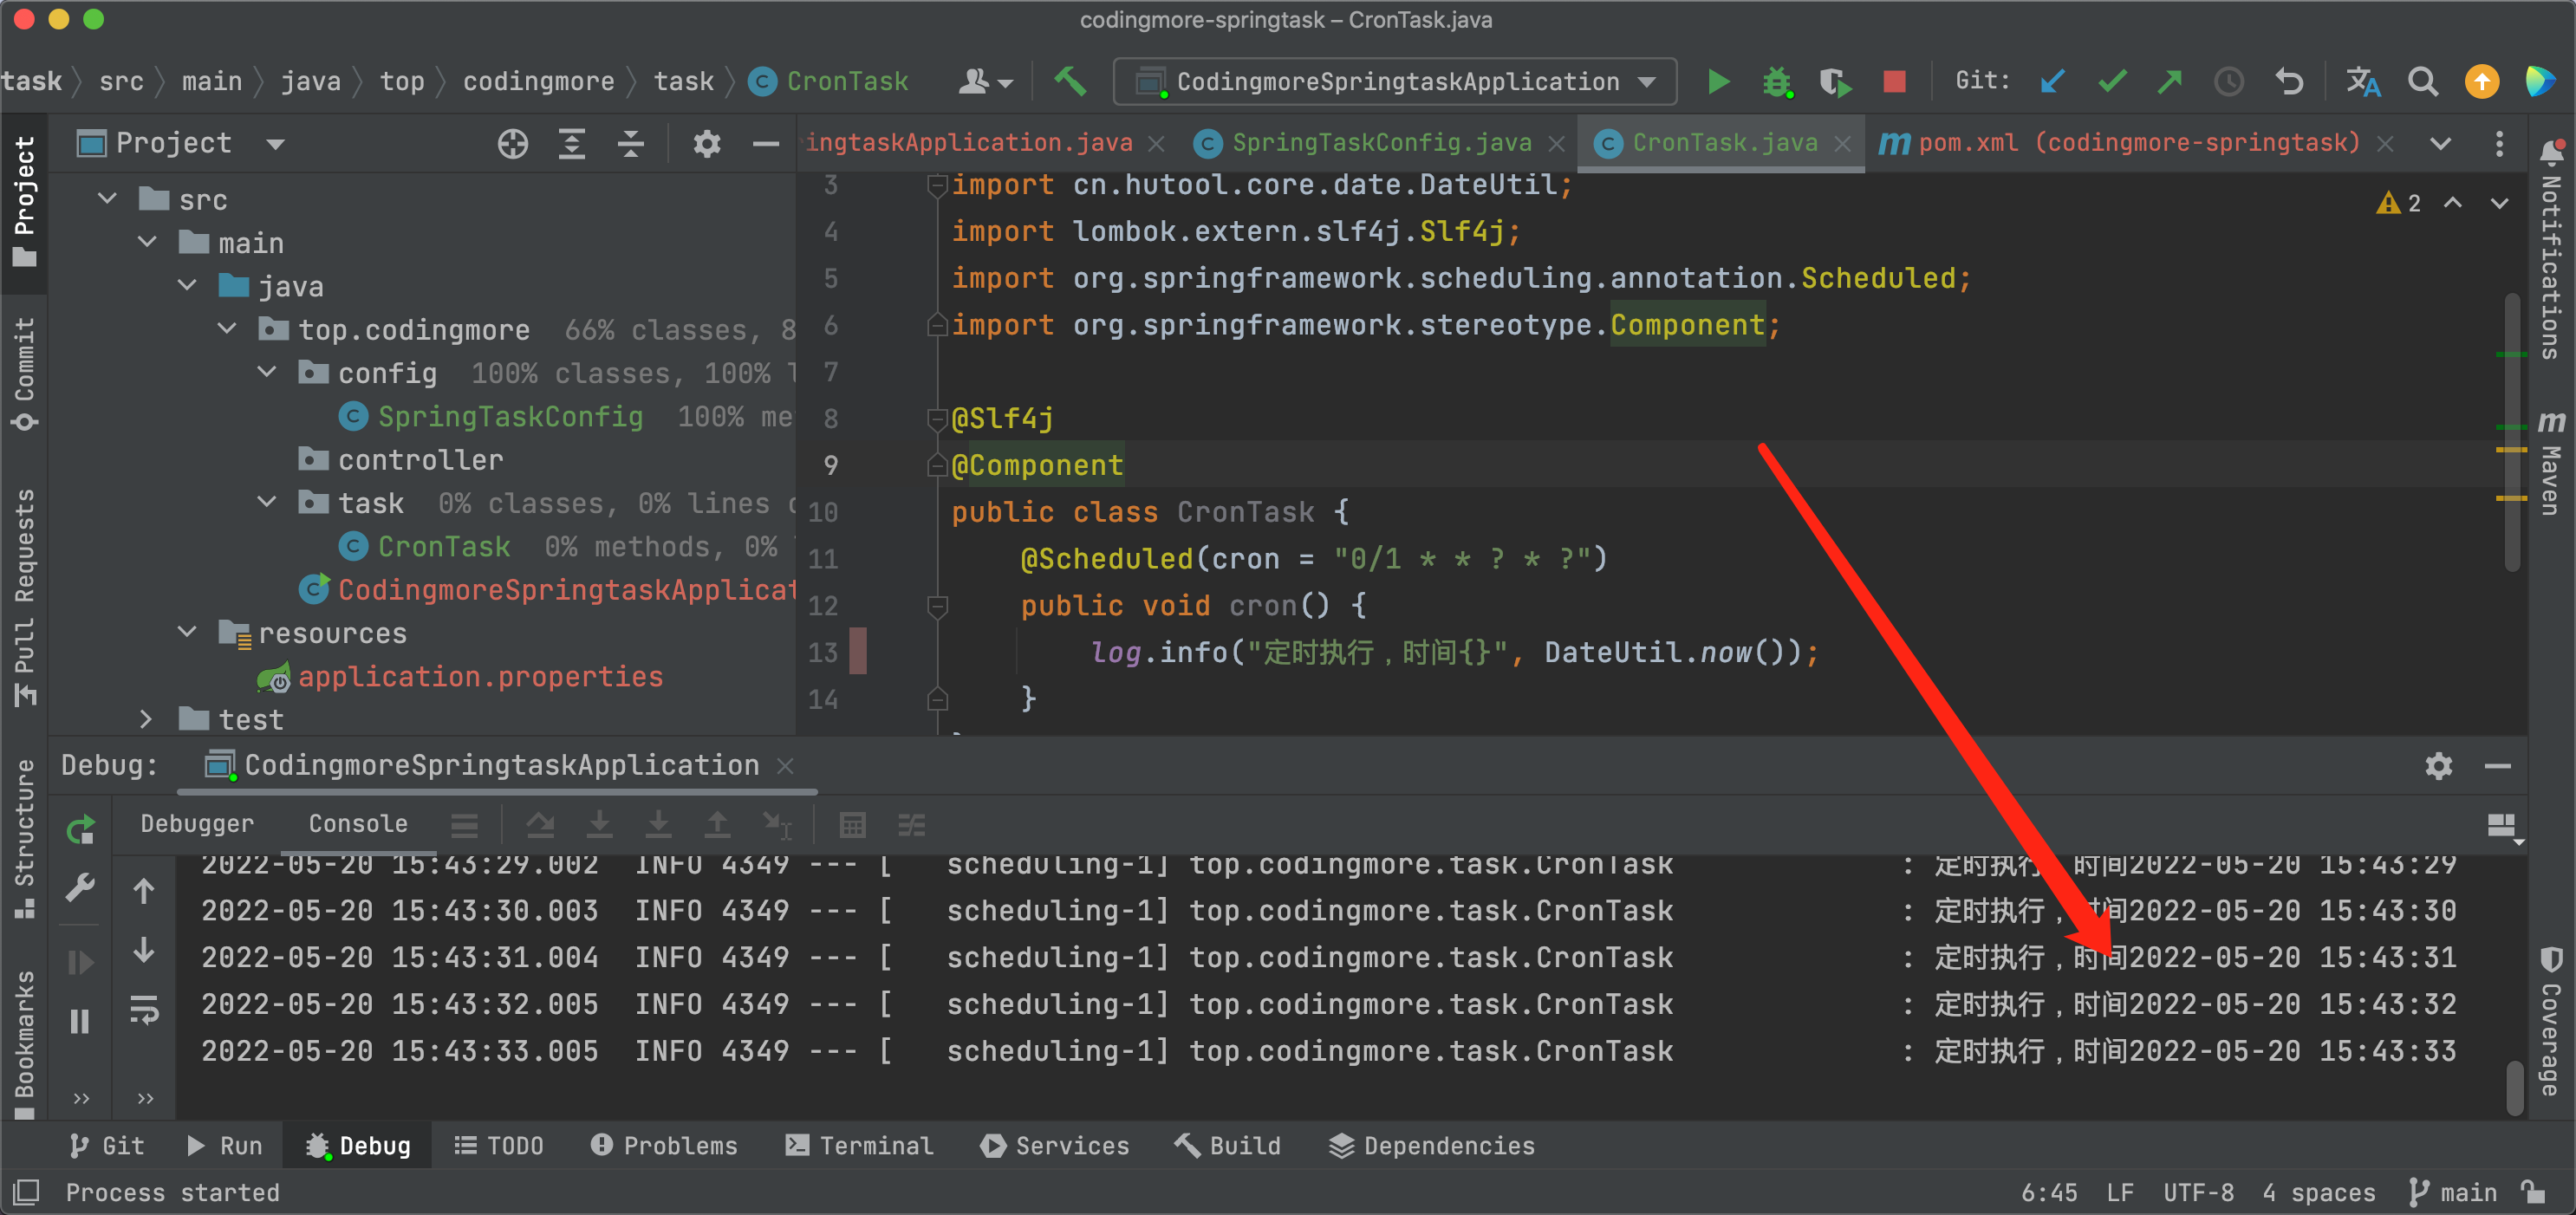2576x1215 pixels.
Task: Click the Debug bug icon in toolbar
Action: click(1776, 82)
